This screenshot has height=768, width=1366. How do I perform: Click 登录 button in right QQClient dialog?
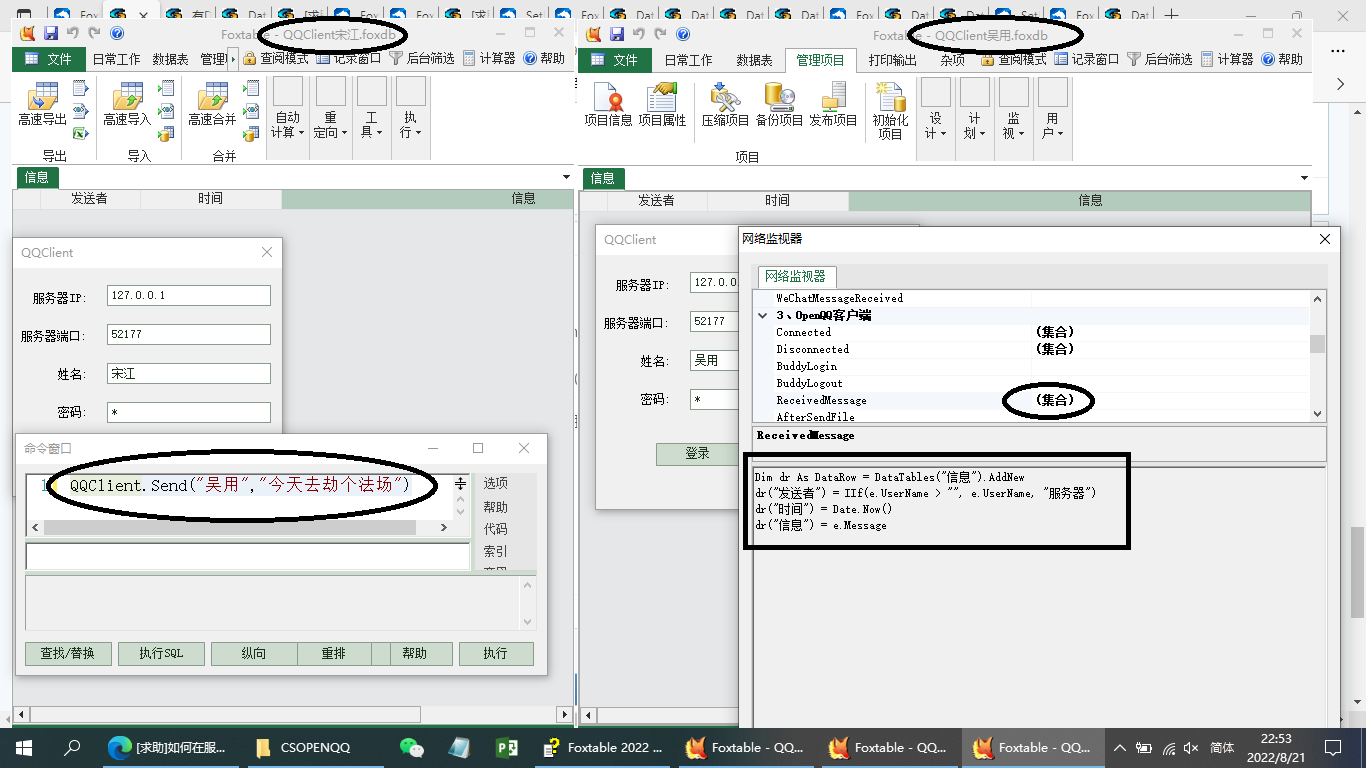697,453
